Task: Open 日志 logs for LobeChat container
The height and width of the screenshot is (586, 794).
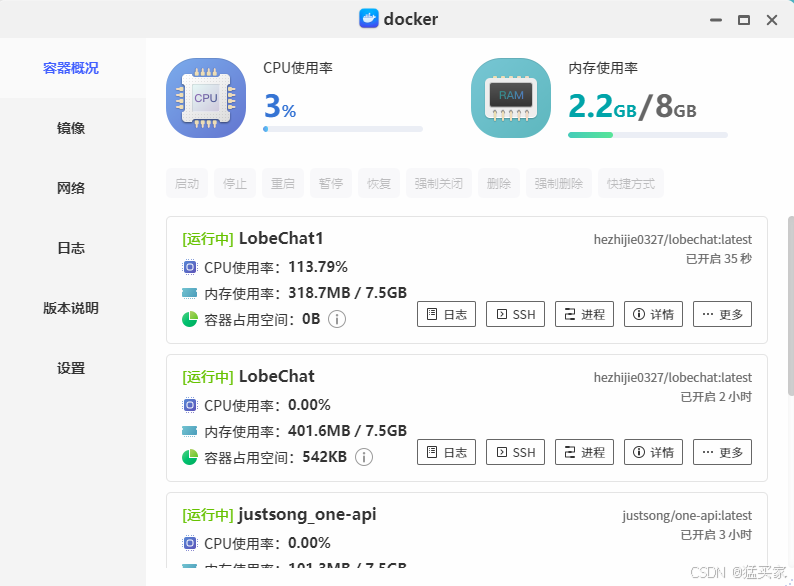Action: tap(446, 452)
